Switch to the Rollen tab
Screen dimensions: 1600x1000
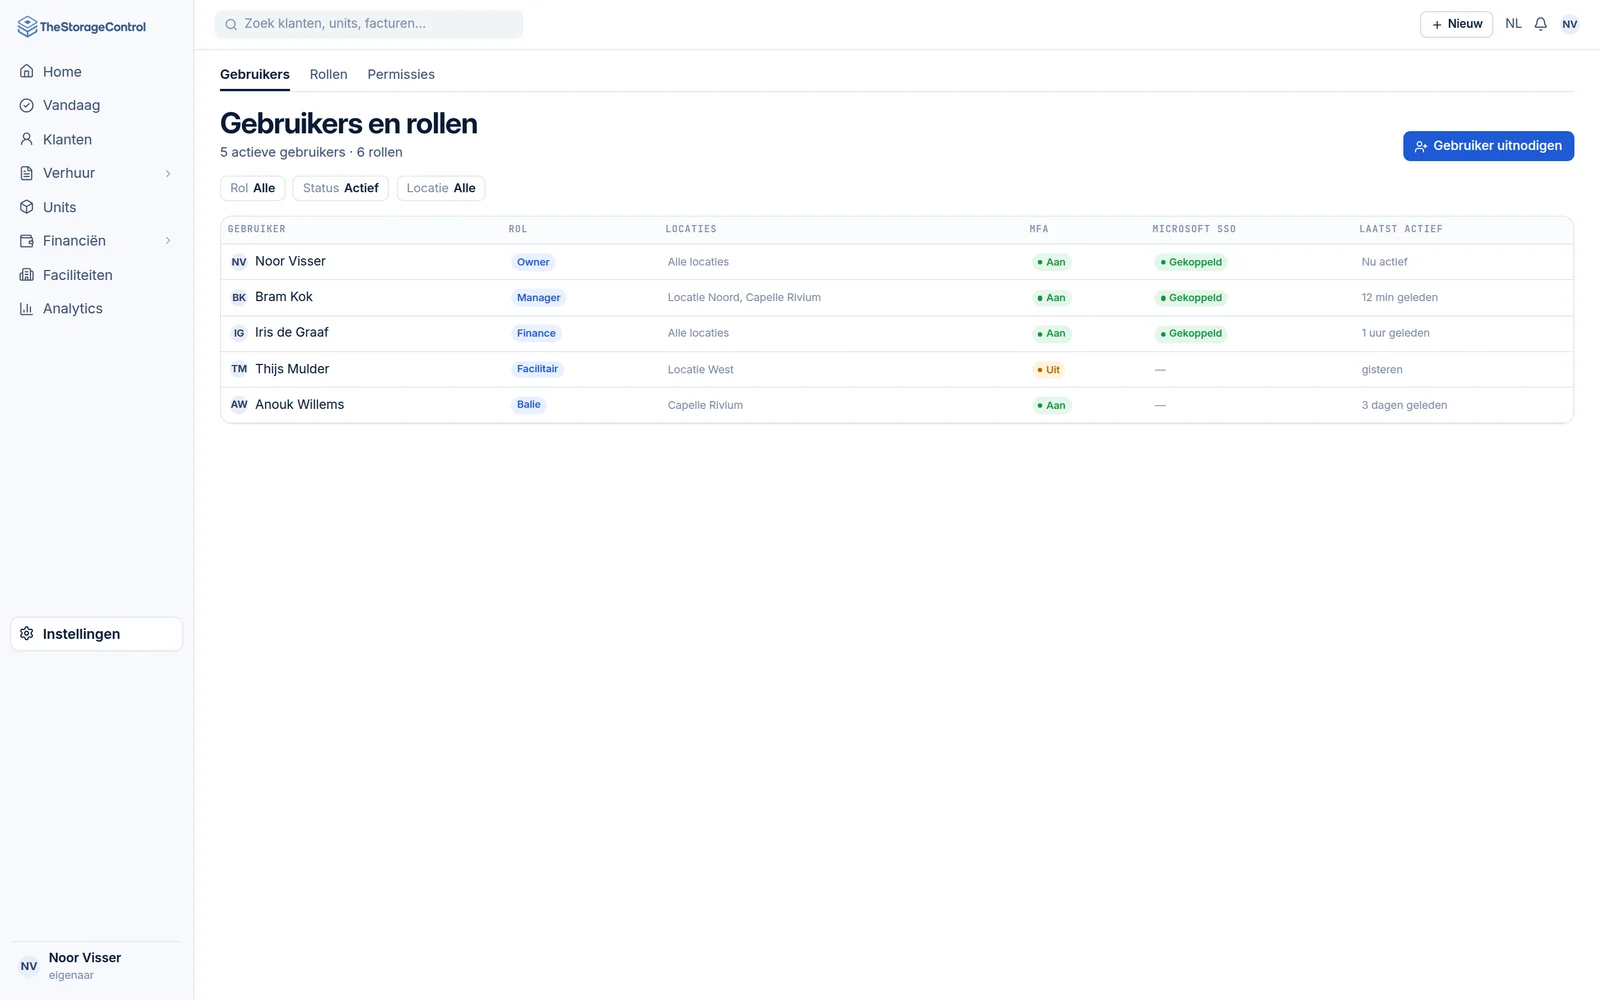coord(328,74)
